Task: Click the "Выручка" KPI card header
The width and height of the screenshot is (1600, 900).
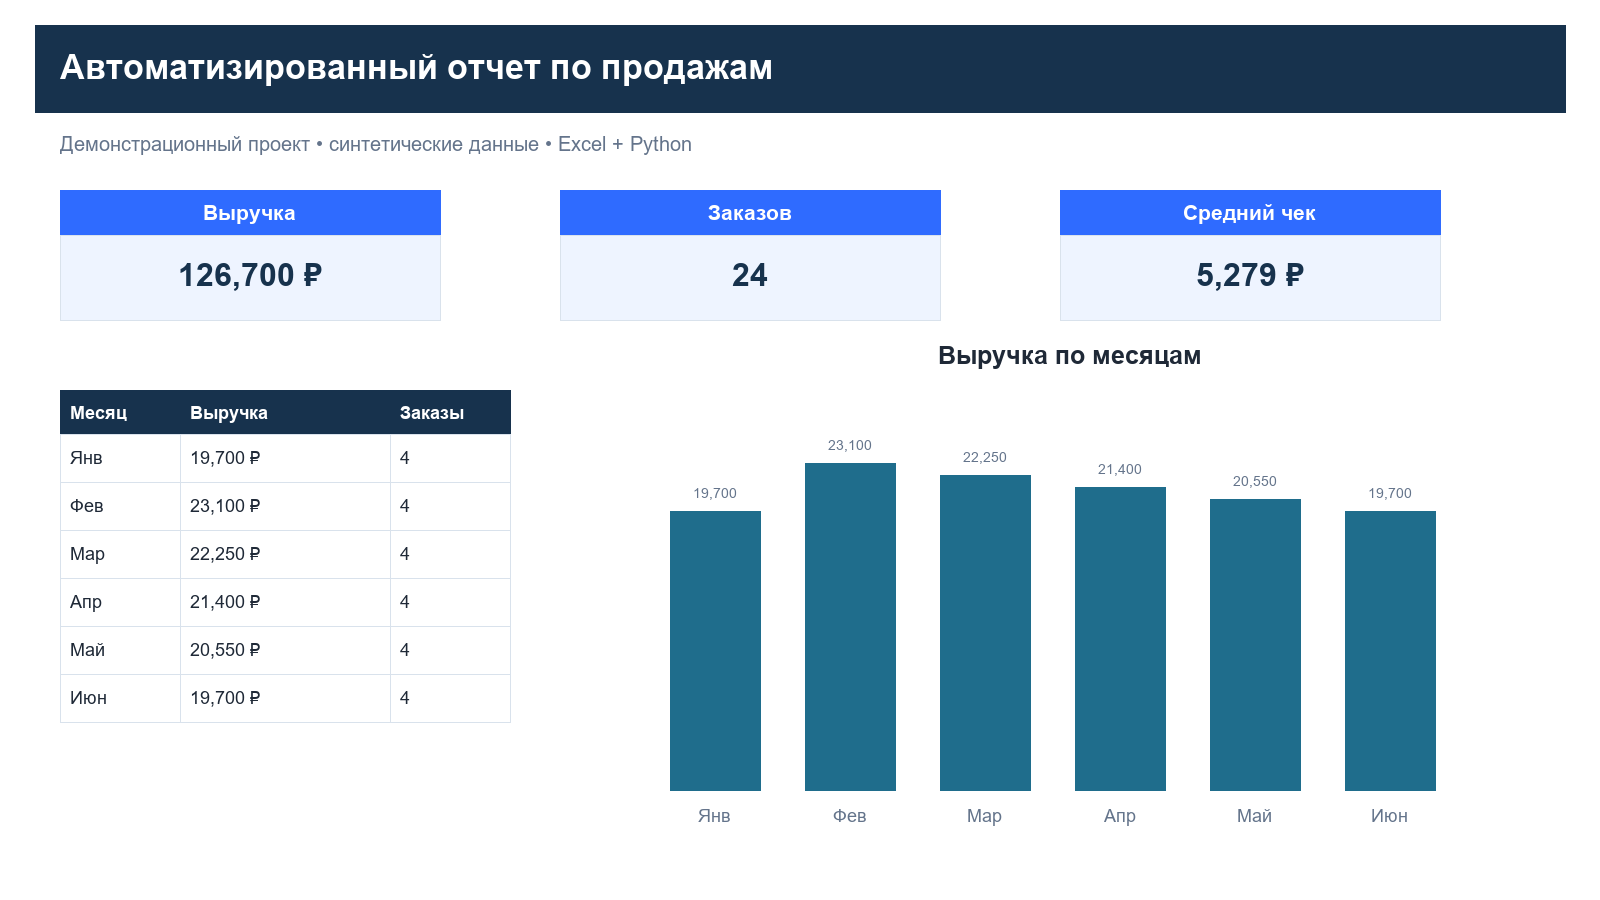Action: tap(250, 213)
